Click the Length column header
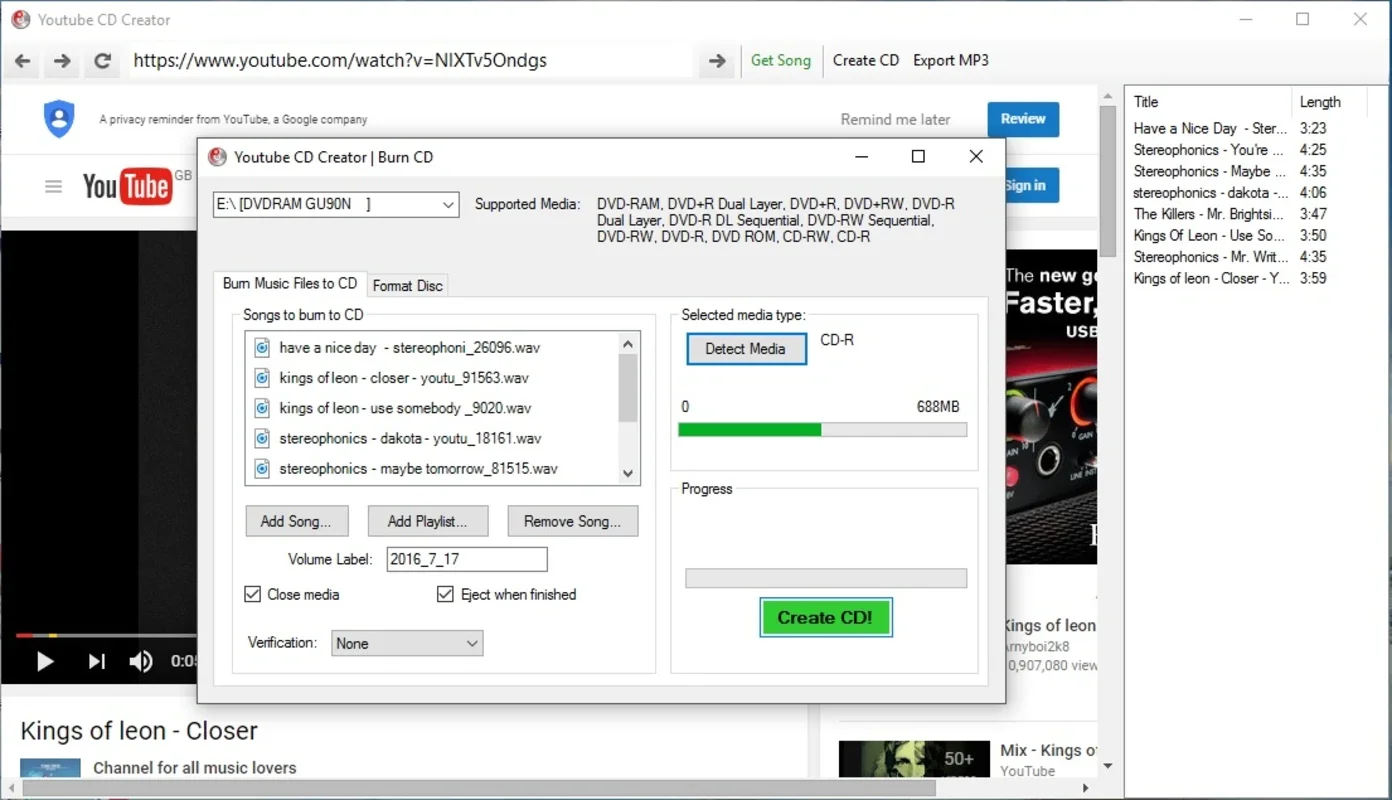1392x800 pixels. tap(1320, 102)
